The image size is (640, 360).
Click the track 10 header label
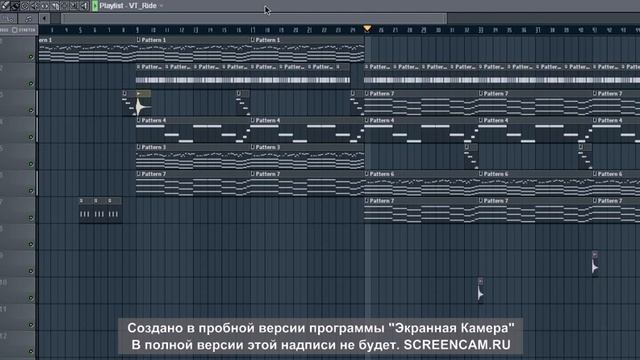(x=4, y=282)
